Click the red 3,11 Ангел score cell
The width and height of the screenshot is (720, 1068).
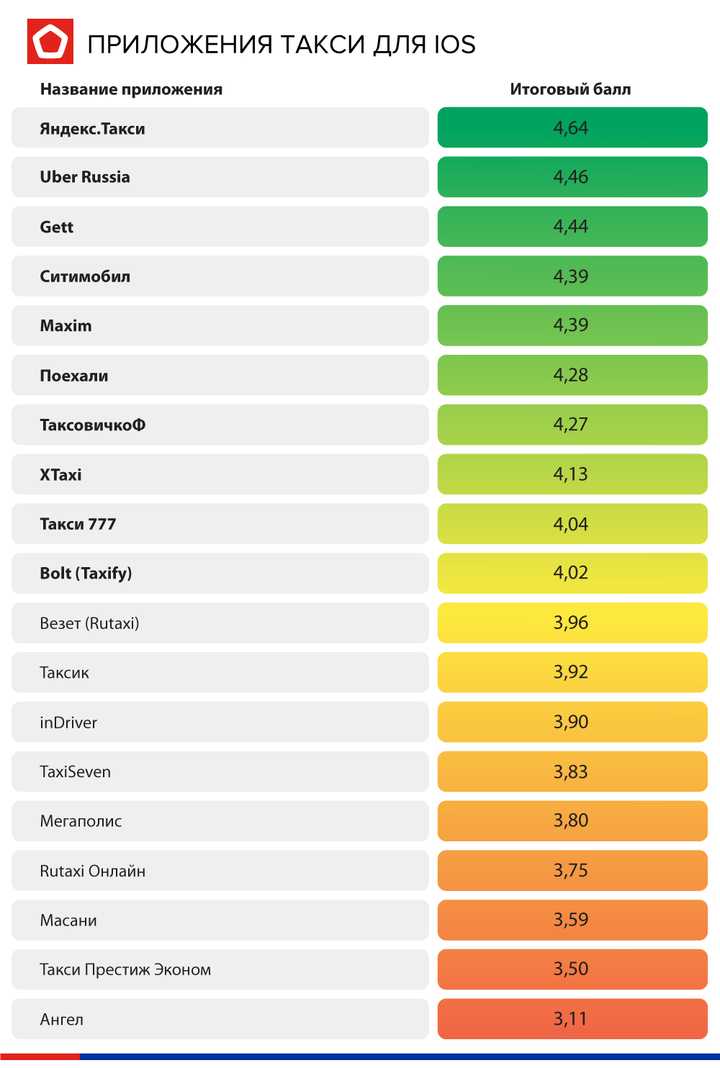coord(572,1019)
